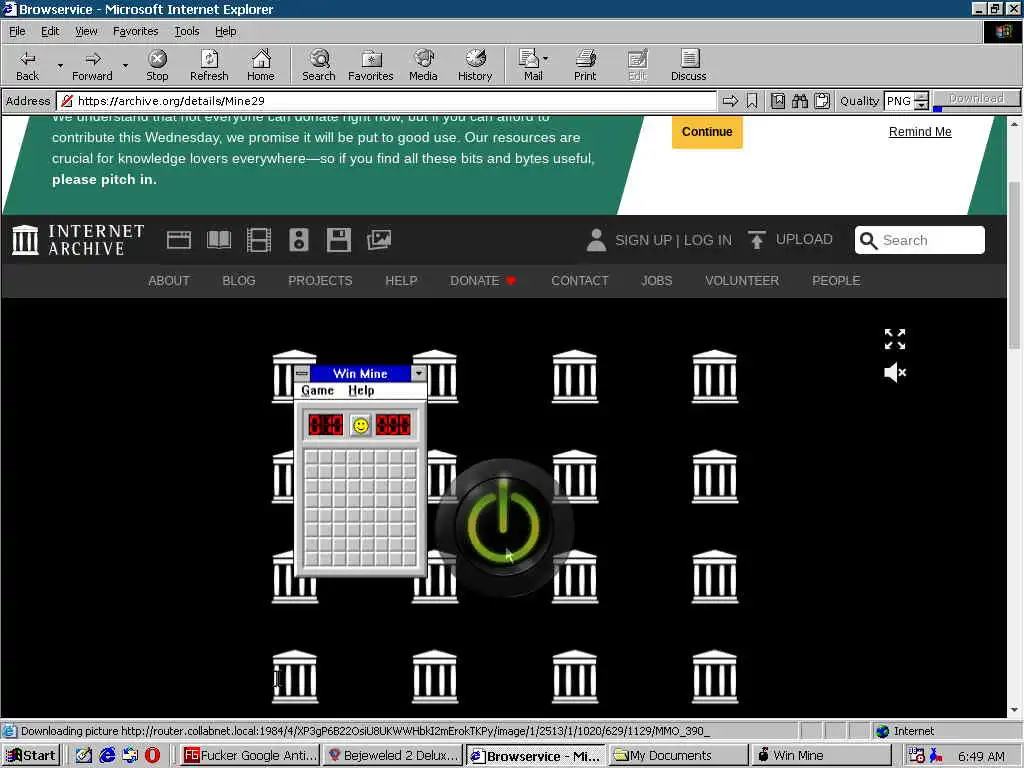The height and width of the screenshot is (768, 1024).
Task: Enter fullscreen mode for emulator
Action: pyautogui.click(x=895, y=339)
